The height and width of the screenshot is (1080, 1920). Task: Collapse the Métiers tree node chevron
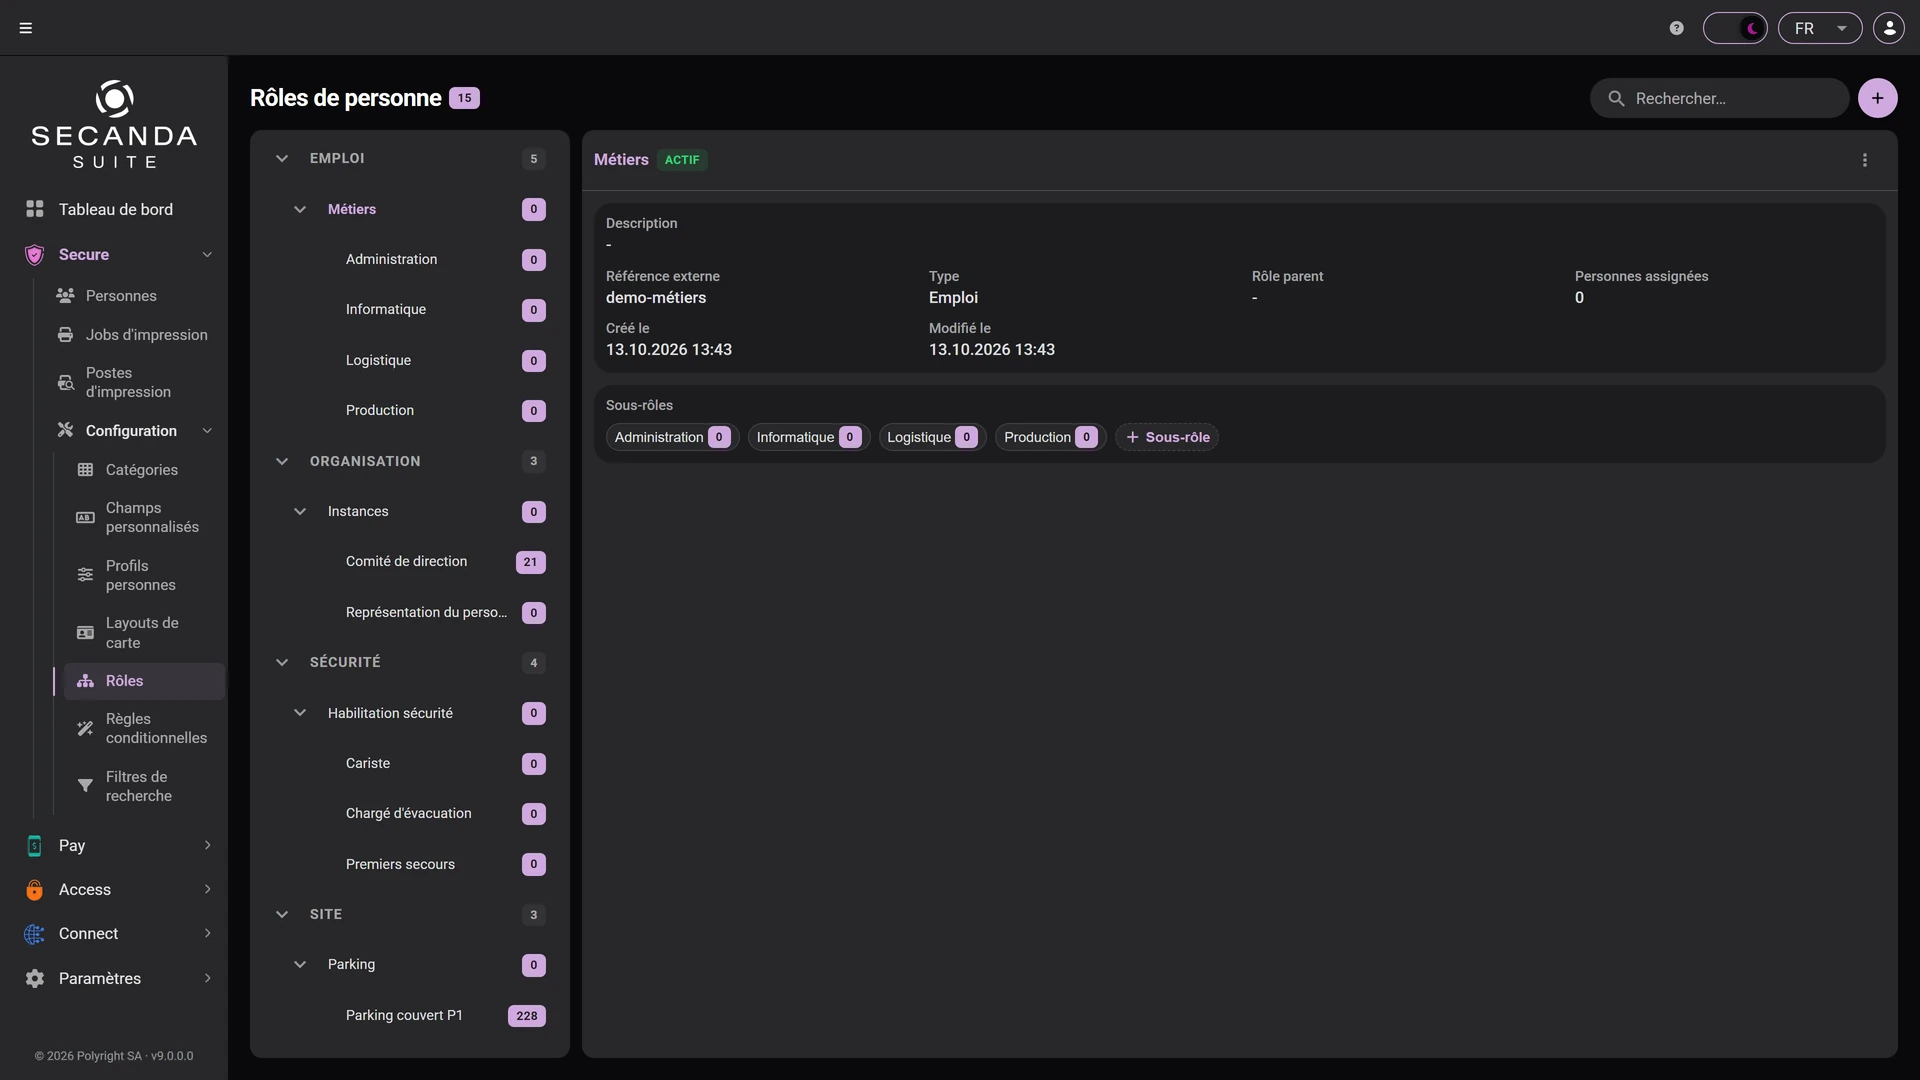[x=300, y=209]
